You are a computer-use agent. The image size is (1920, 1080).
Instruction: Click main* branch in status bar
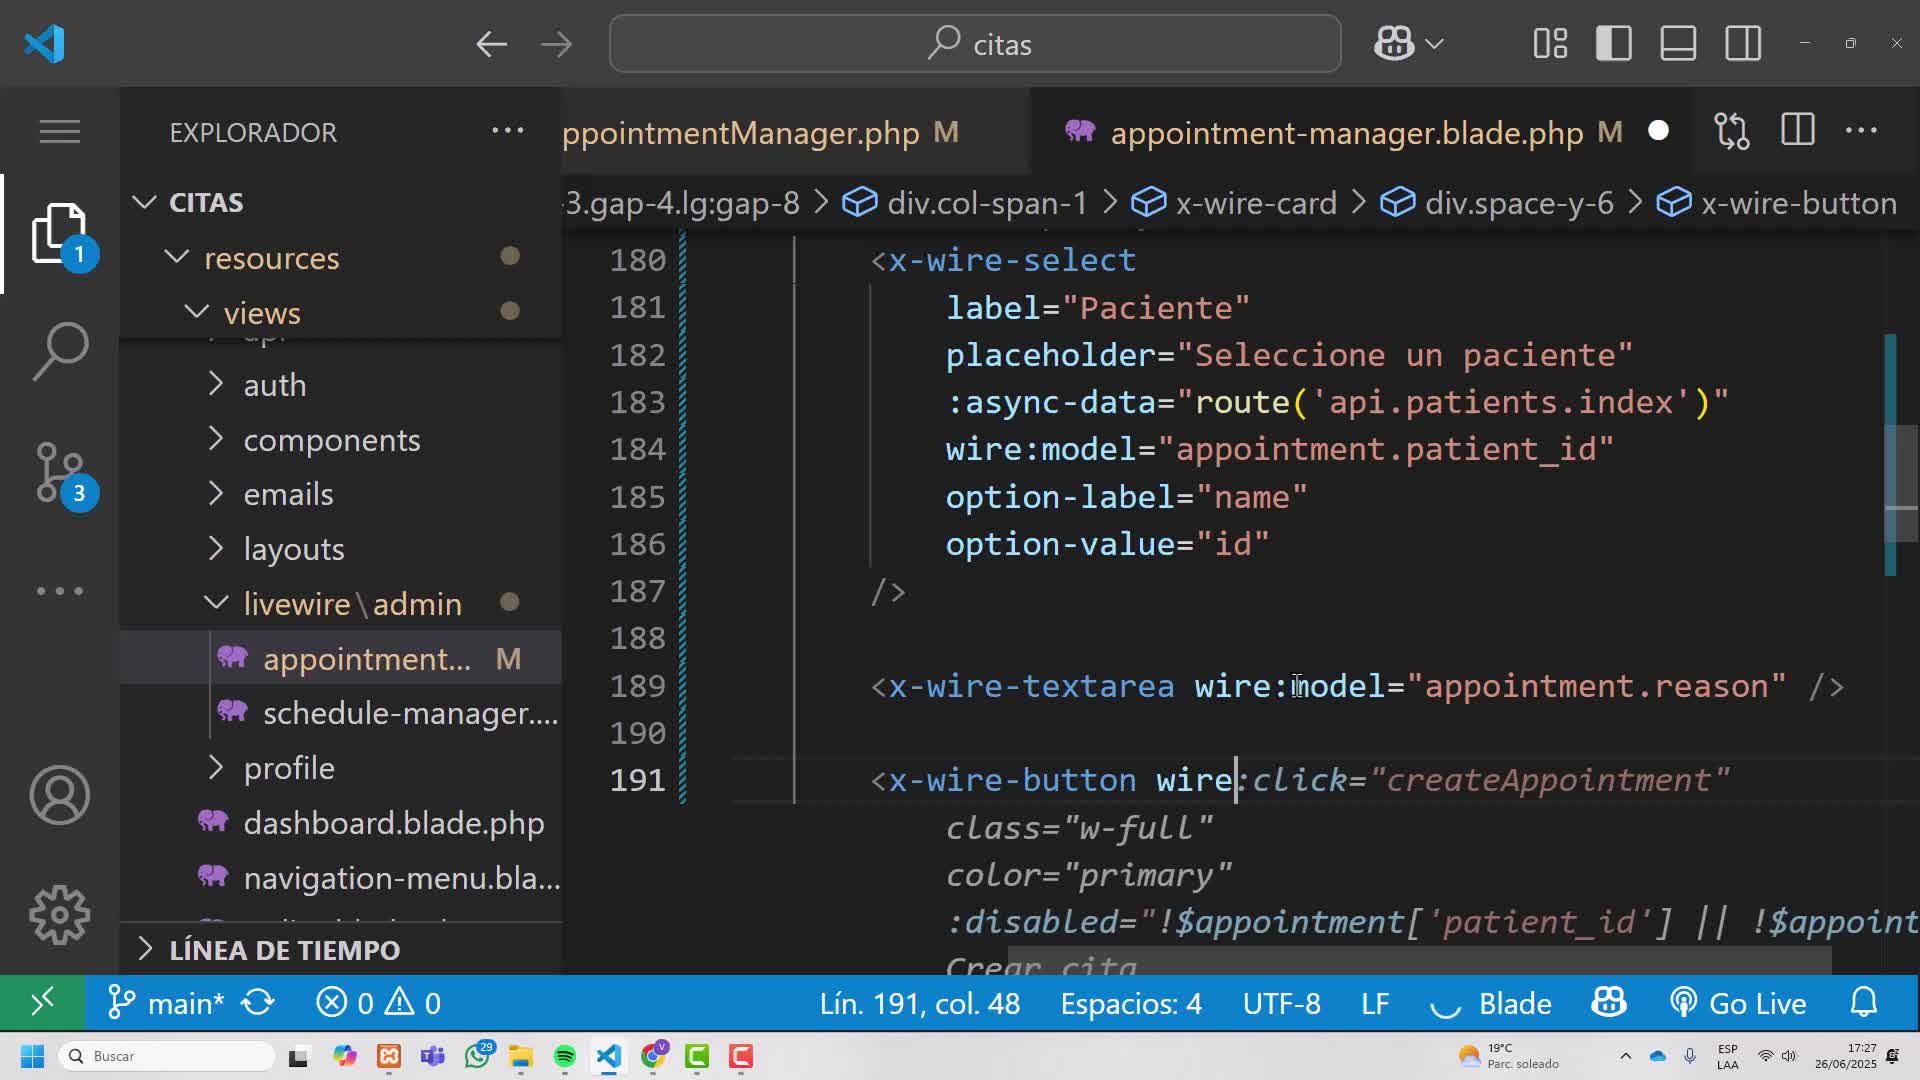coord(166,1002)
